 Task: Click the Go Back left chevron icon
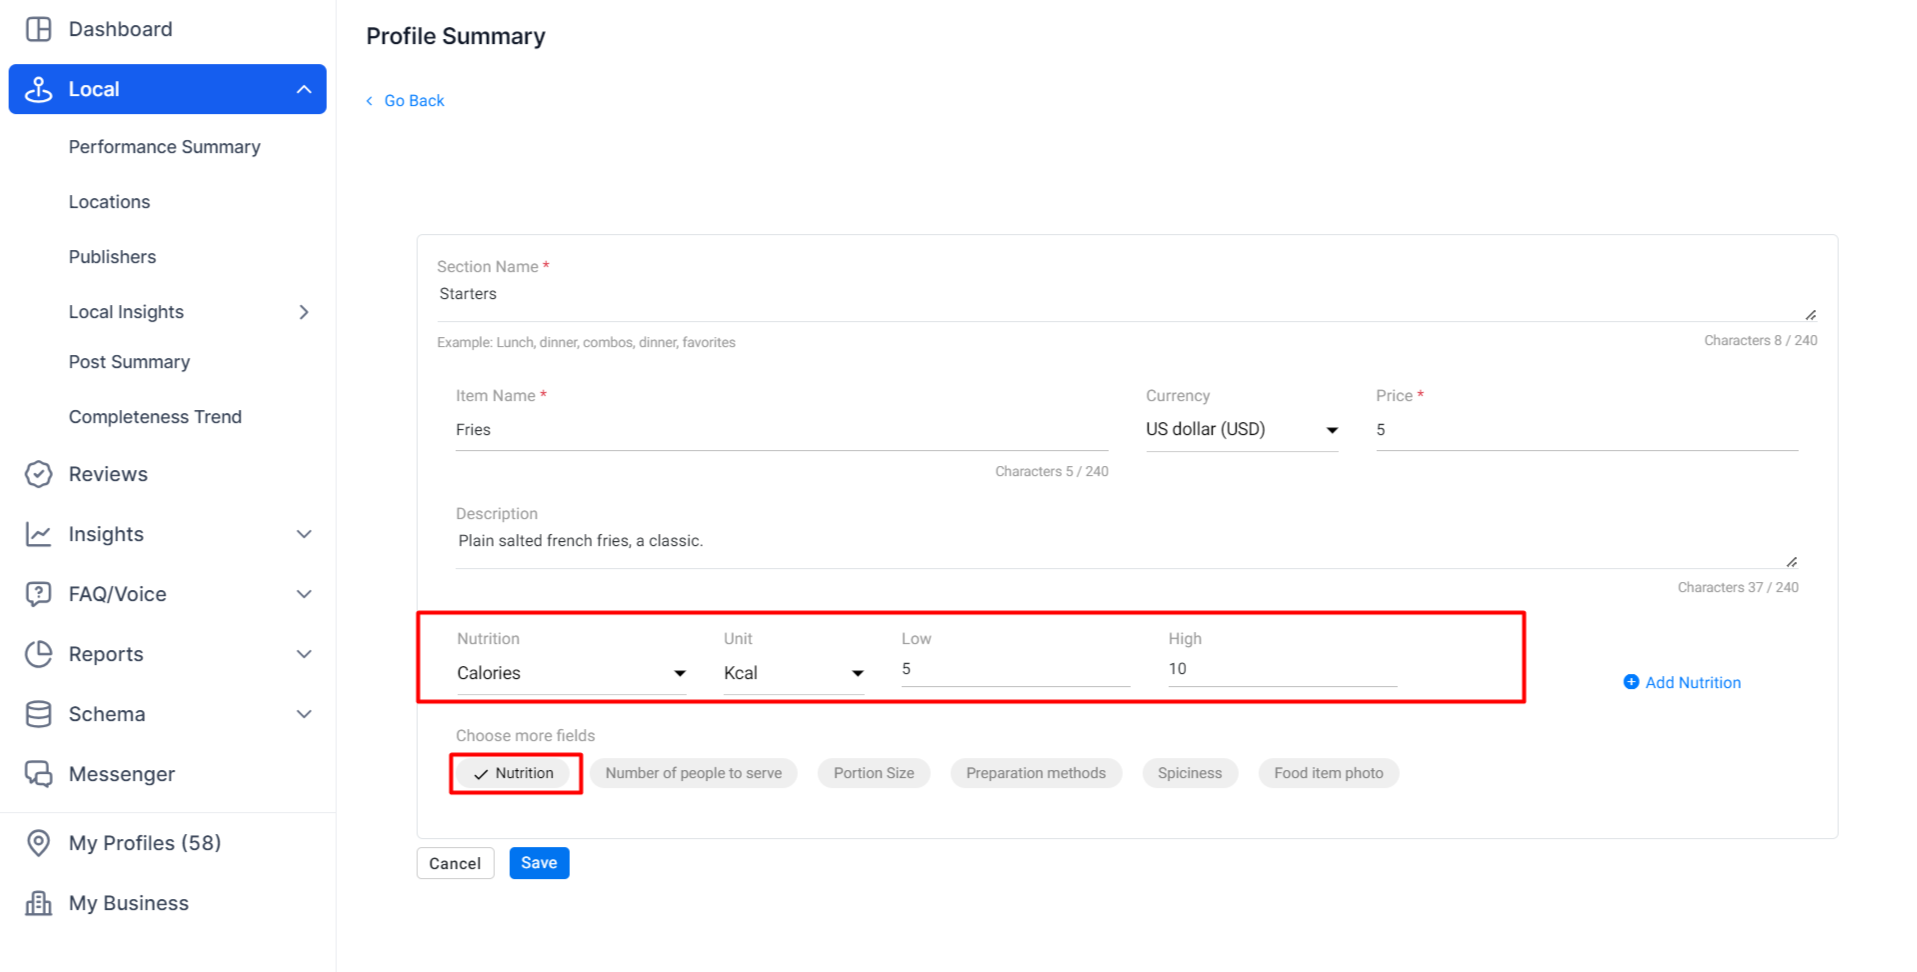(x=370, y=101)
